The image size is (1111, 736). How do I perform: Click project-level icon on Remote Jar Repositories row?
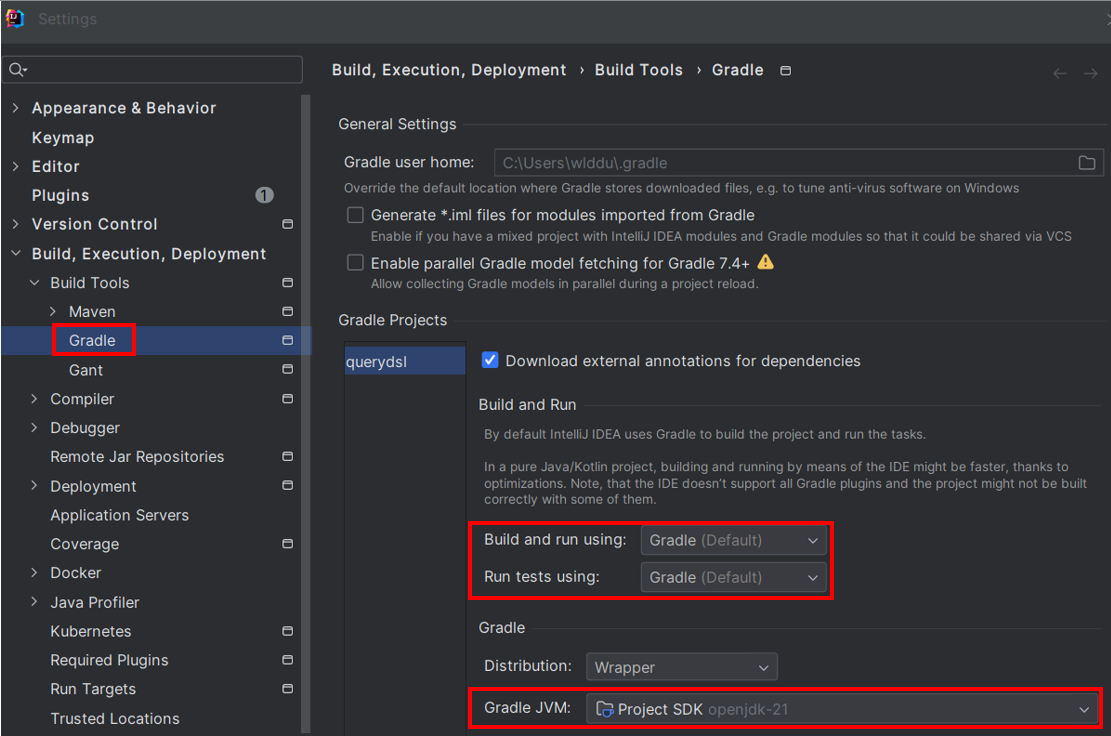(288, 456)
